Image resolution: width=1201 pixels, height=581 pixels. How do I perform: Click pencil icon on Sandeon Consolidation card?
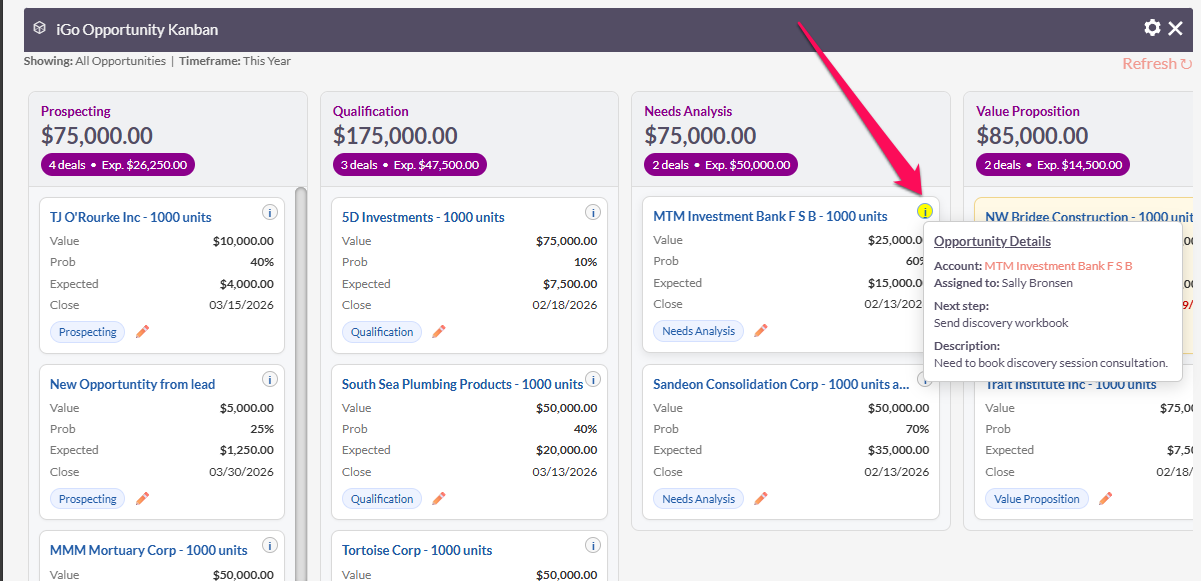point(761,499)
